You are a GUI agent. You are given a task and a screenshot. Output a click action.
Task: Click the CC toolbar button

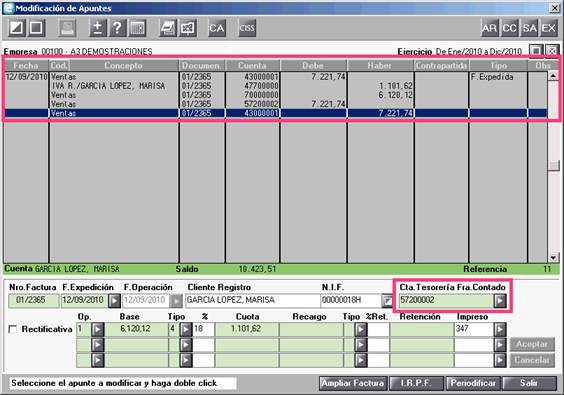click(509, 28)
